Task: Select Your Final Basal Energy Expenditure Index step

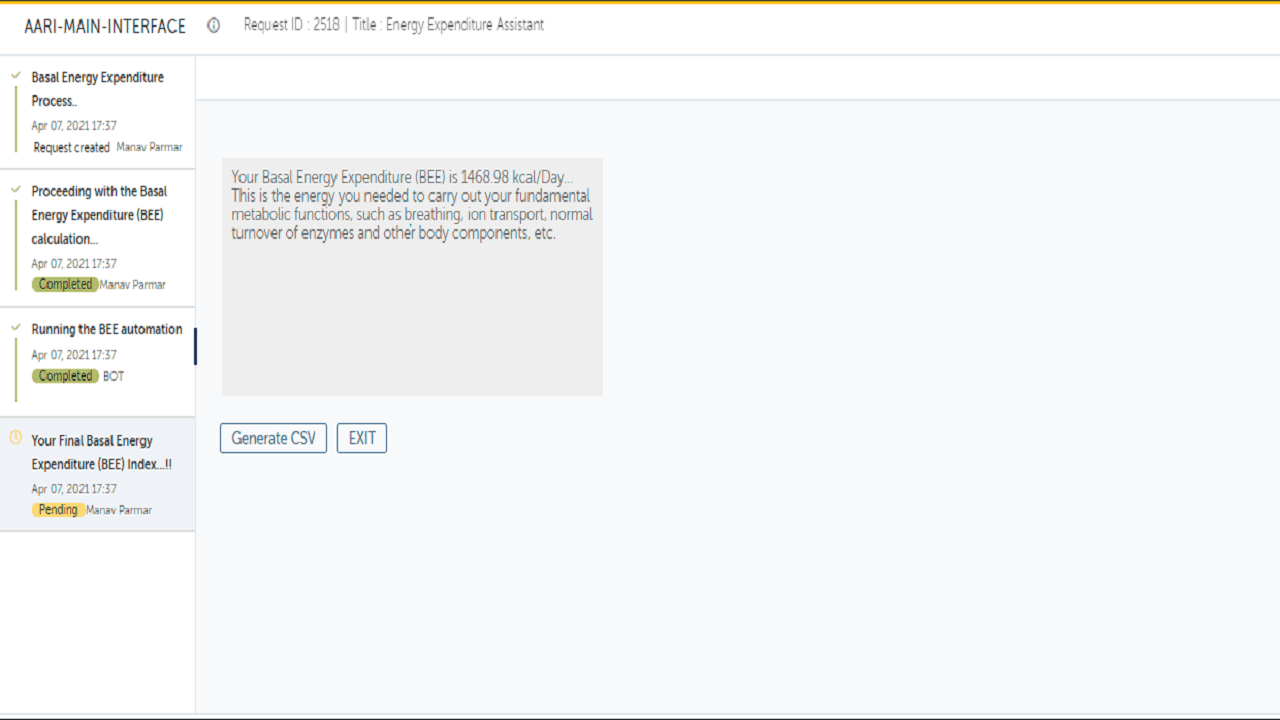Action: pyautogui.click(x=97, y=474)
